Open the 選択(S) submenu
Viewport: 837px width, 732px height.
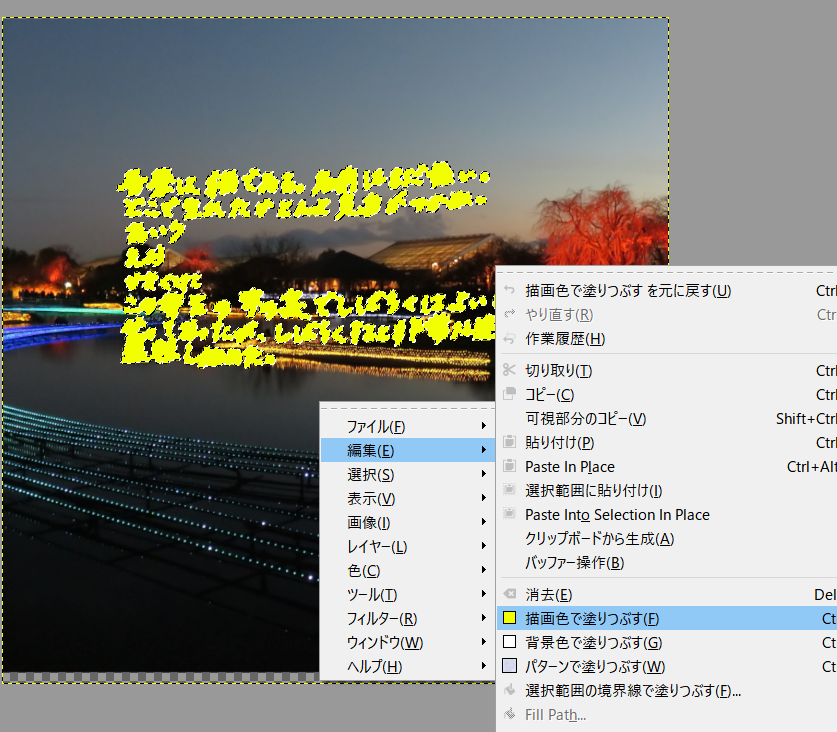pos(408,474)
